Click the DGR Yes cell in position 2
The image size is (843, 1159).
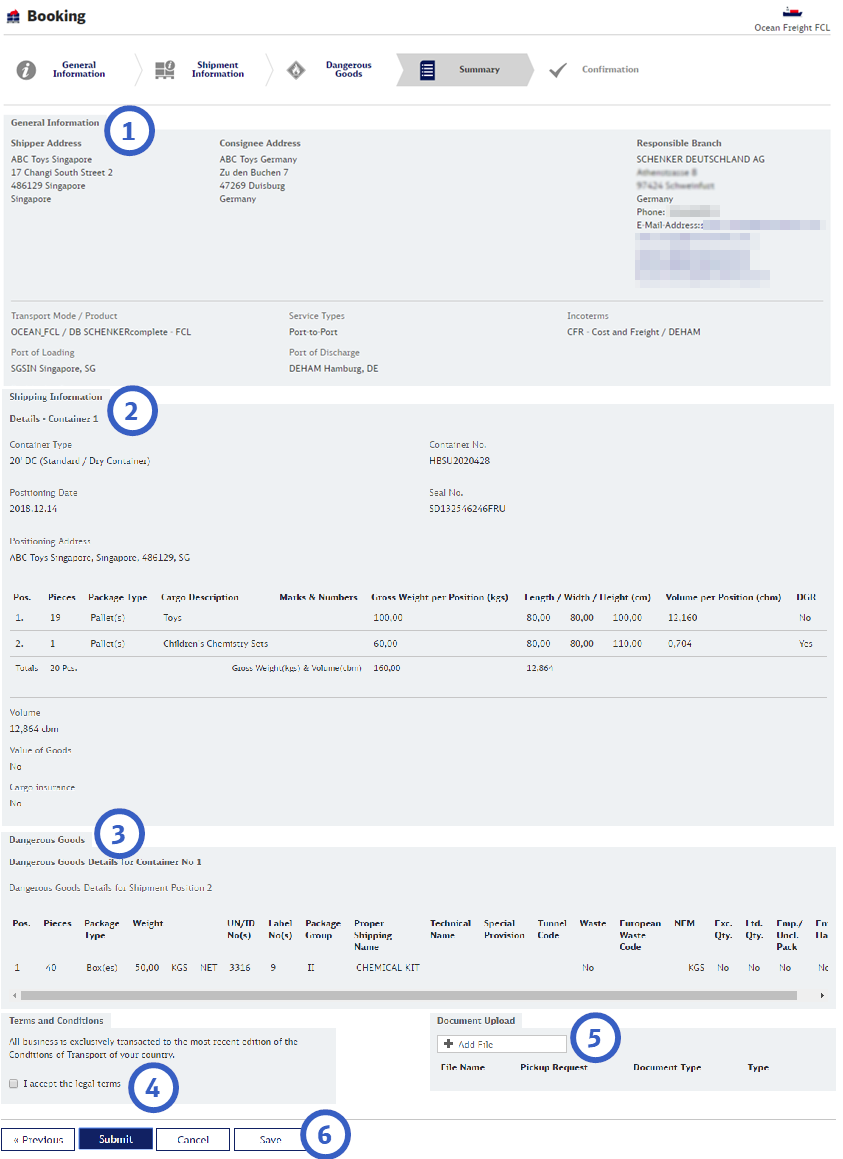pos(805,644)
